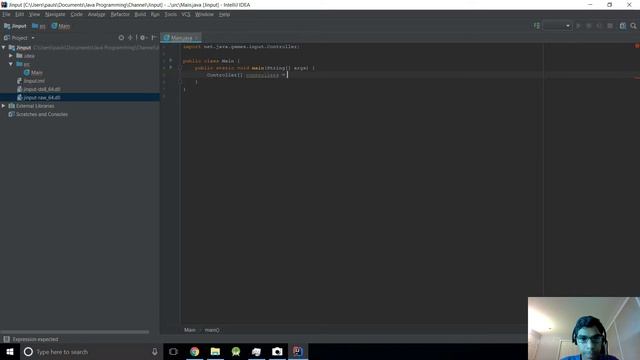The image size is (640, 360).
Task: Open the File menu
Action: [7, 14]
